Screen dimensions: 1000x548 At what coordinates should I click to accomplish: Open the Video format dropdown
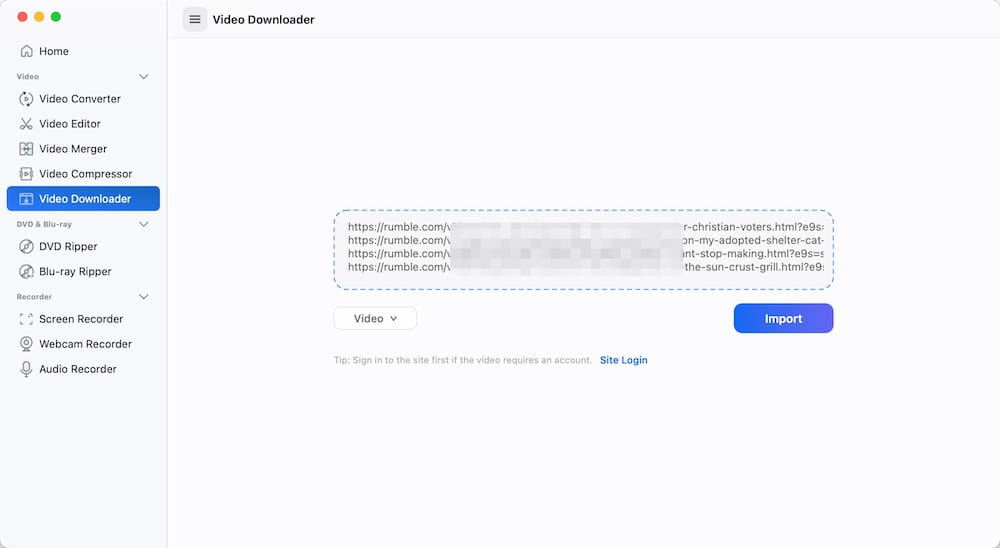point(375,318)
